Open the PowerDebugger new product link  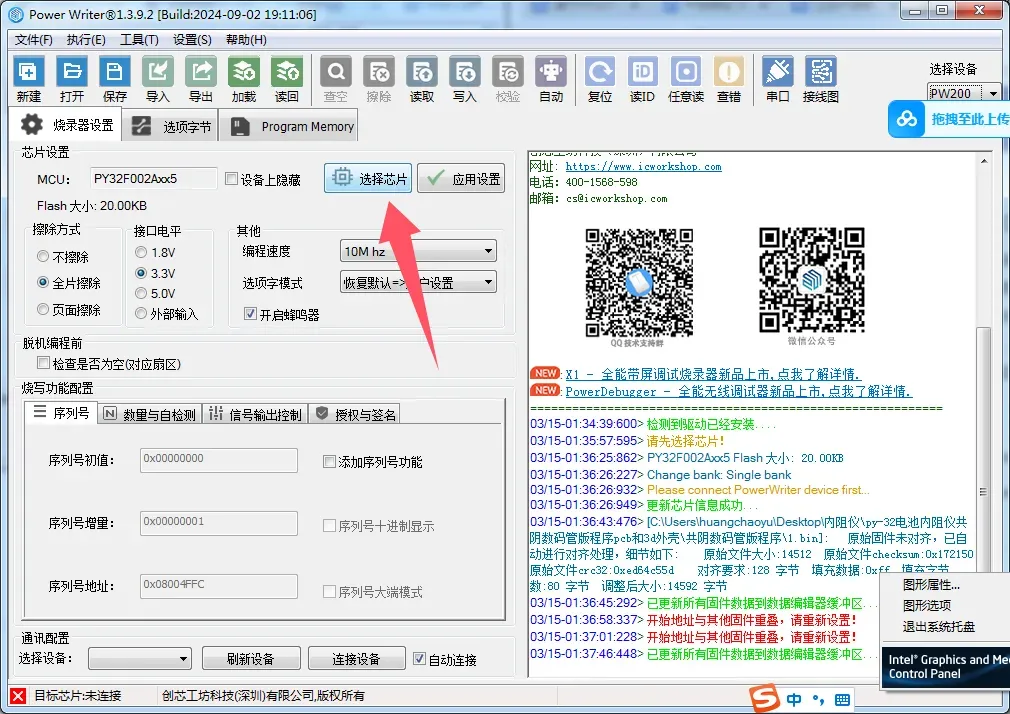click(738, 391)
